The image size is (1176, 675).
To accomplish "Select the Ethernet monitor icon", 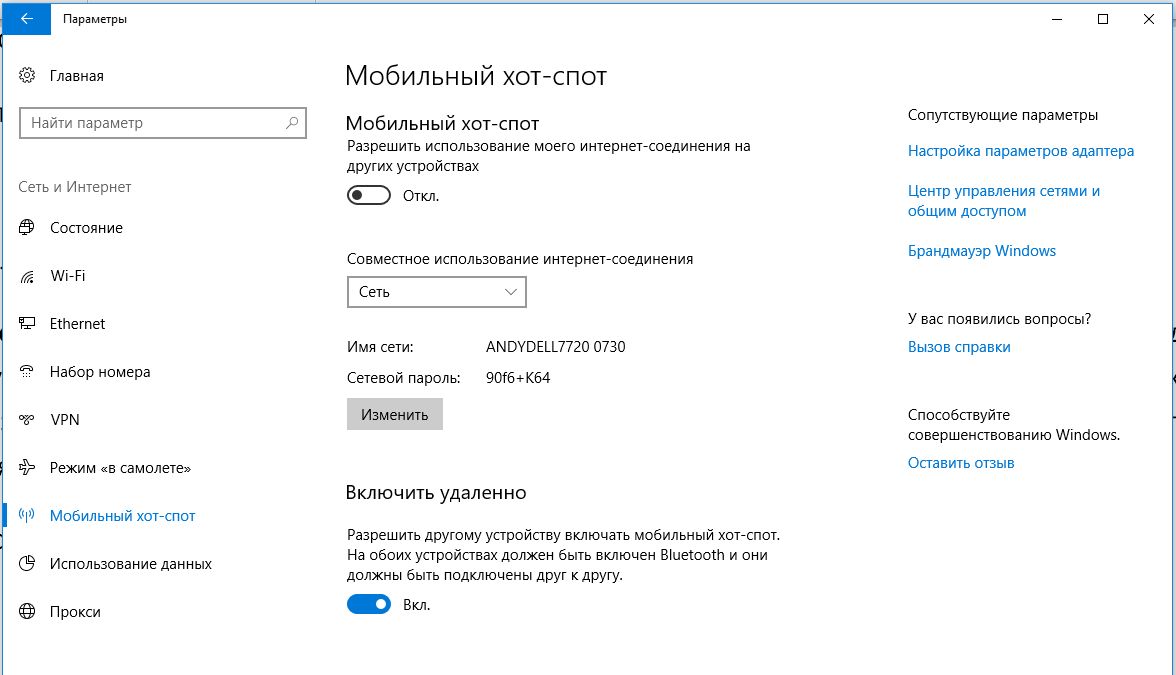I will coord(27,323).
